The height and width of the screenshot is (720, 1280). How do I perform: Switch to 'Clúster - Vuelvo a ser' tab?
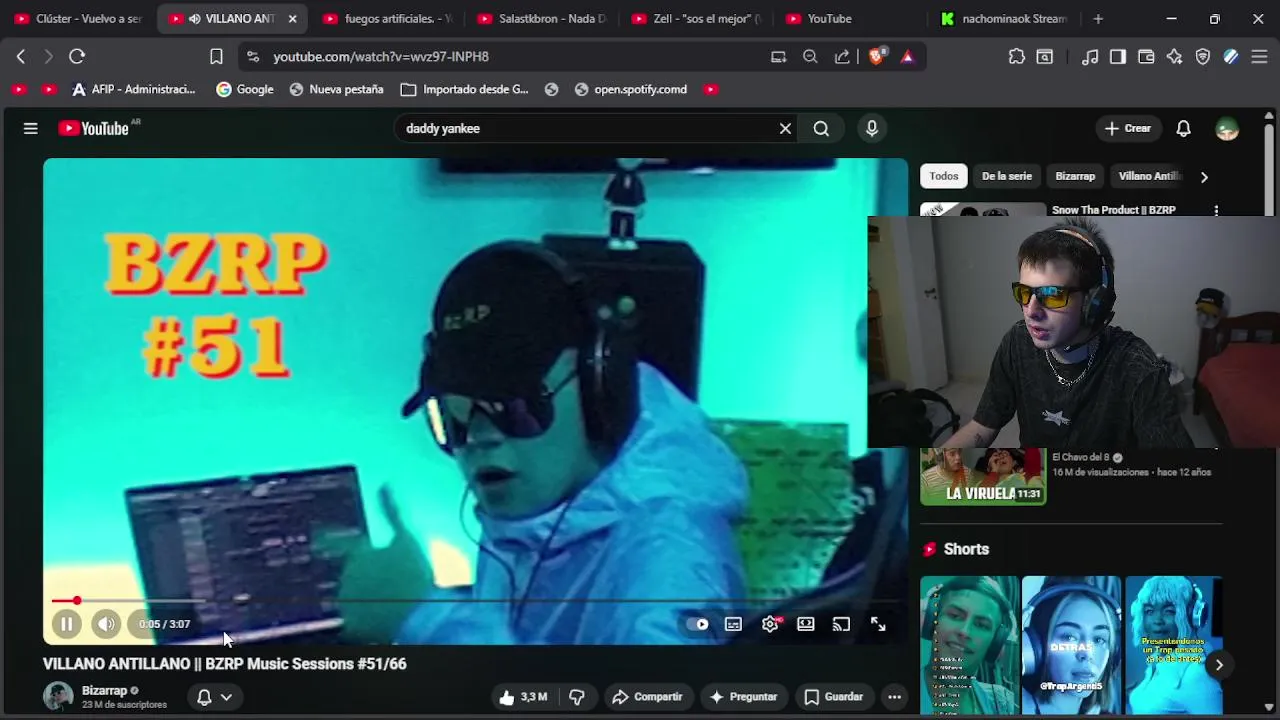point(78,18)
